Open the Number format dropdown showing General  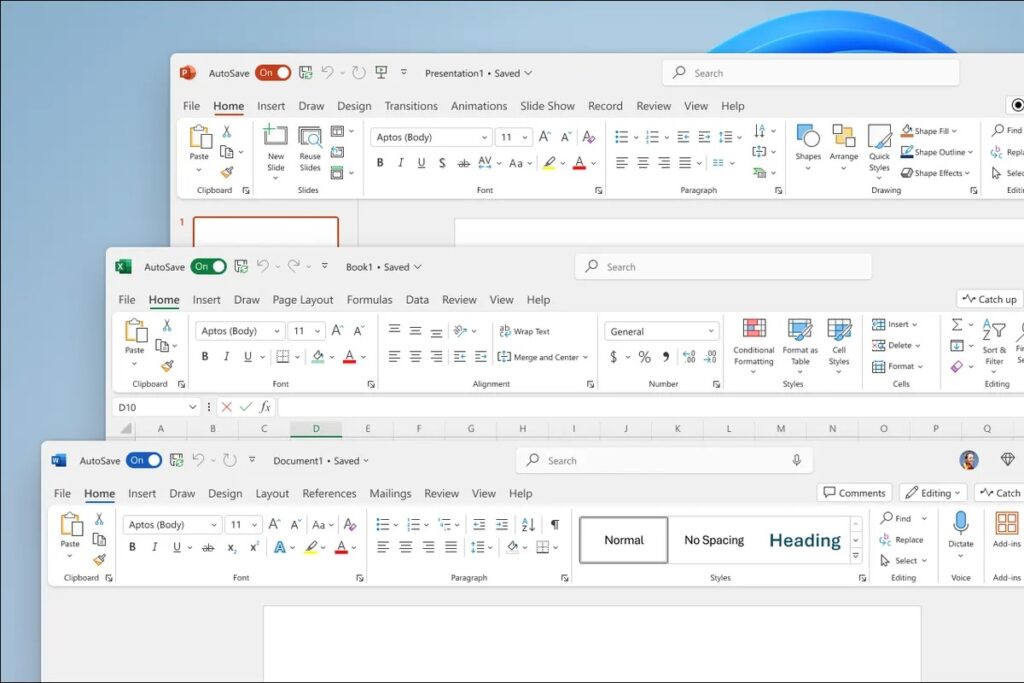coord(660,331)
